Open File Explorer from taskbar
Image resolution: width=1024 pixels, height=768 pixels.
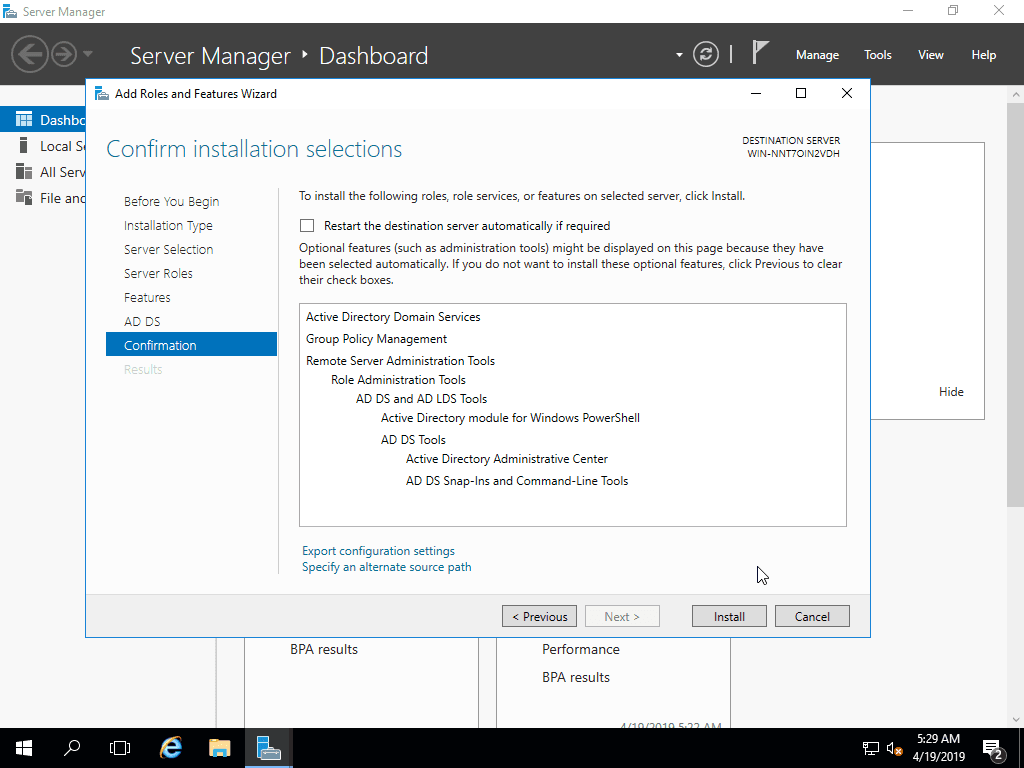coord(220,748)
